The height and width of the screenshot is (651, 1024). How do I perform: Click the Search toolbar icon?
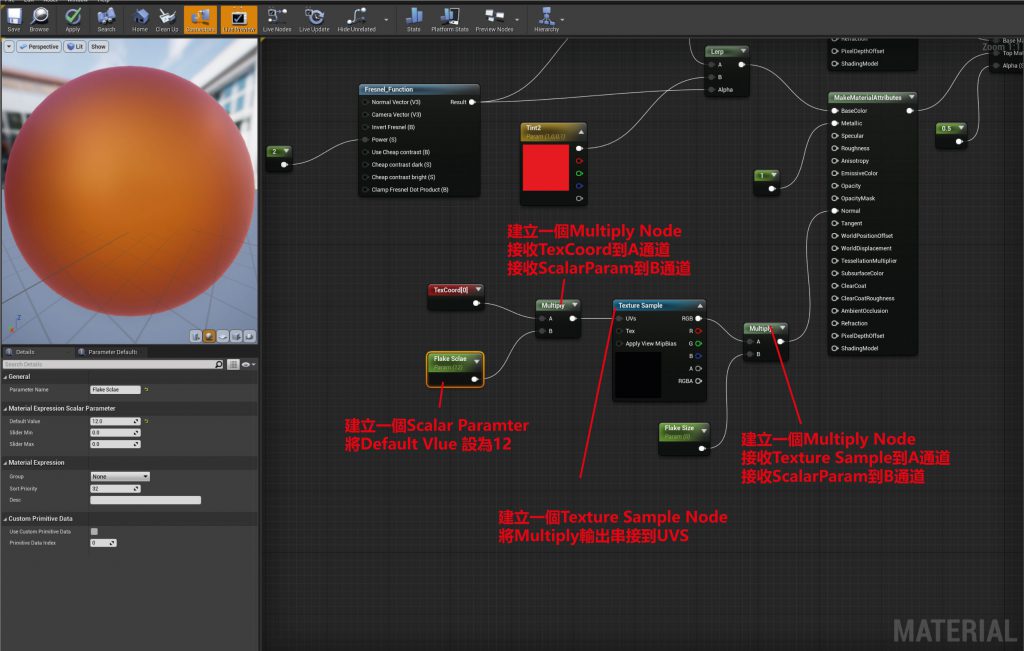point(107,18)
